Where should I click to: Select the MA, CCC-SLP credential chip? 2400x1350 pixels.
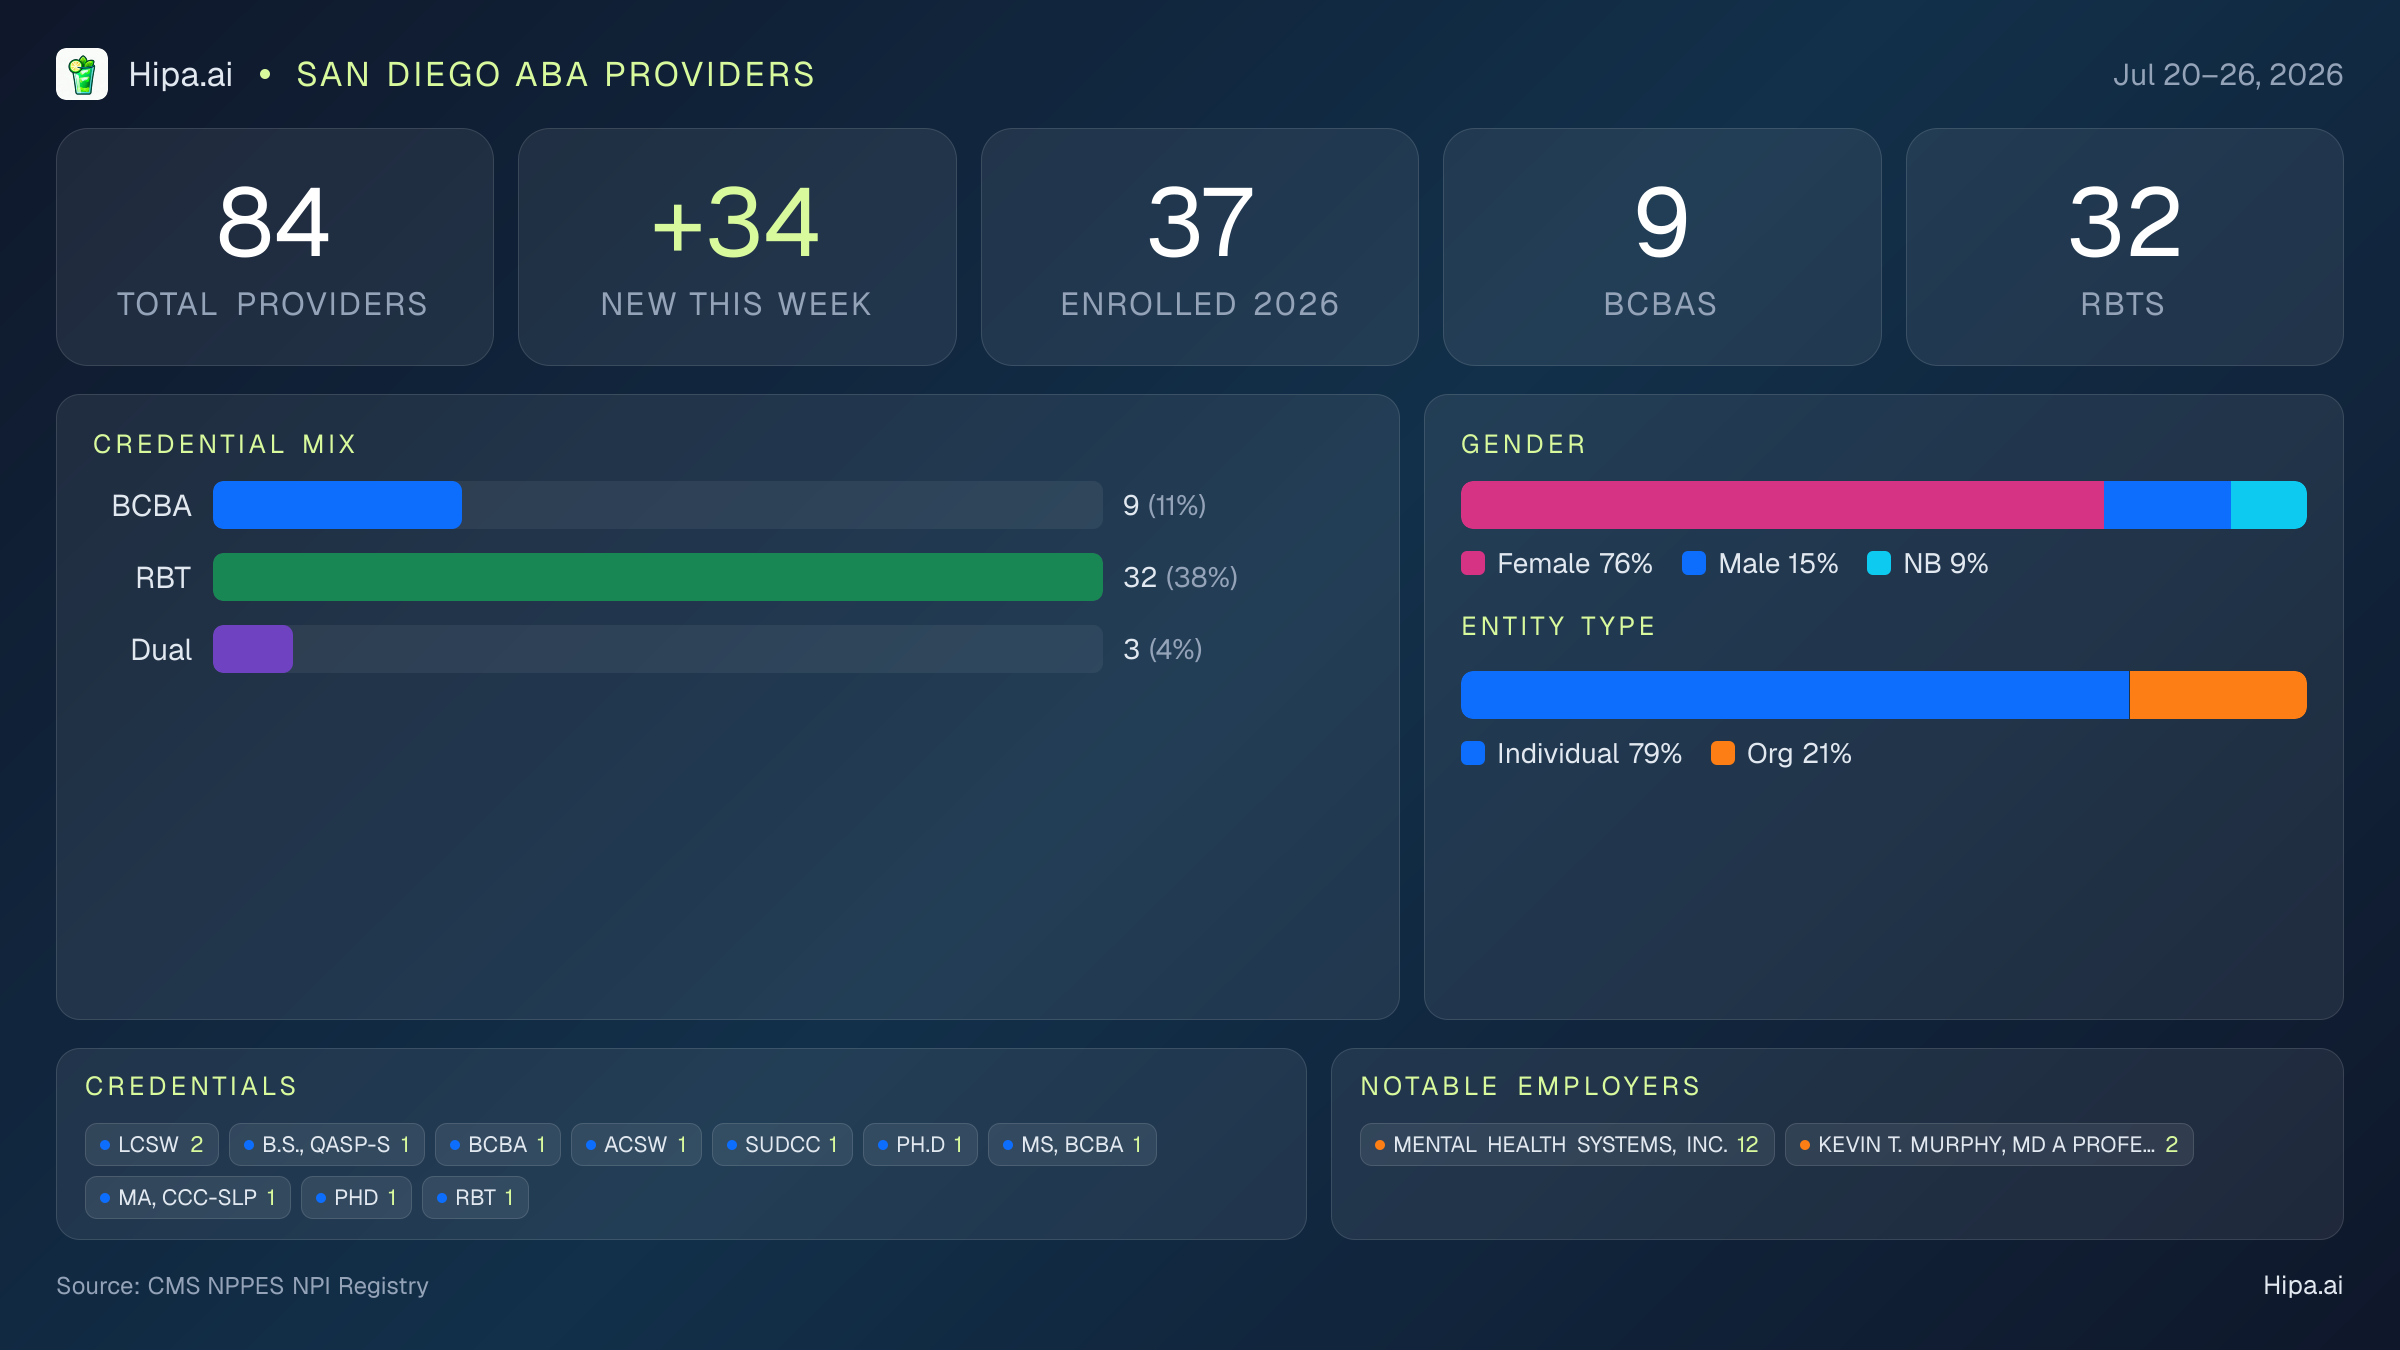click(188, 1197)
